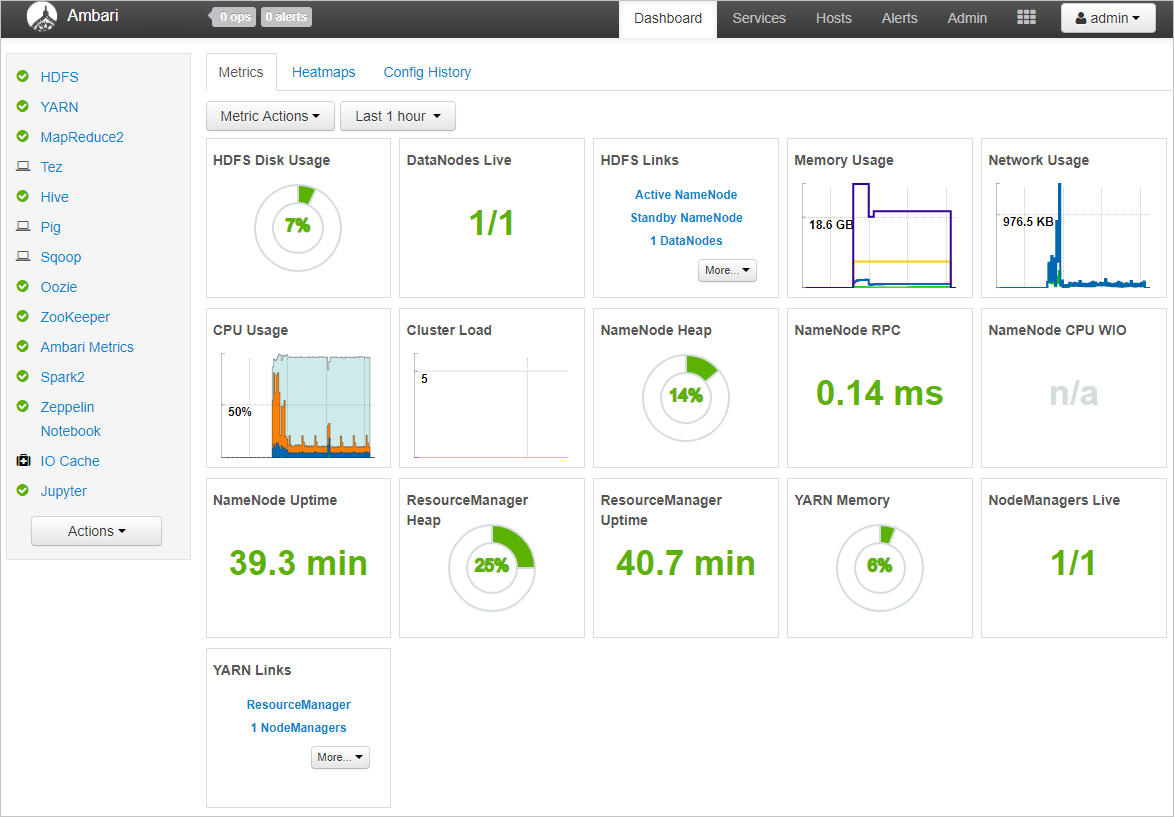Viewport: 1174px width, 817px height.
Task: Click the monitor icon beside Pig
Action: [22, 226]
